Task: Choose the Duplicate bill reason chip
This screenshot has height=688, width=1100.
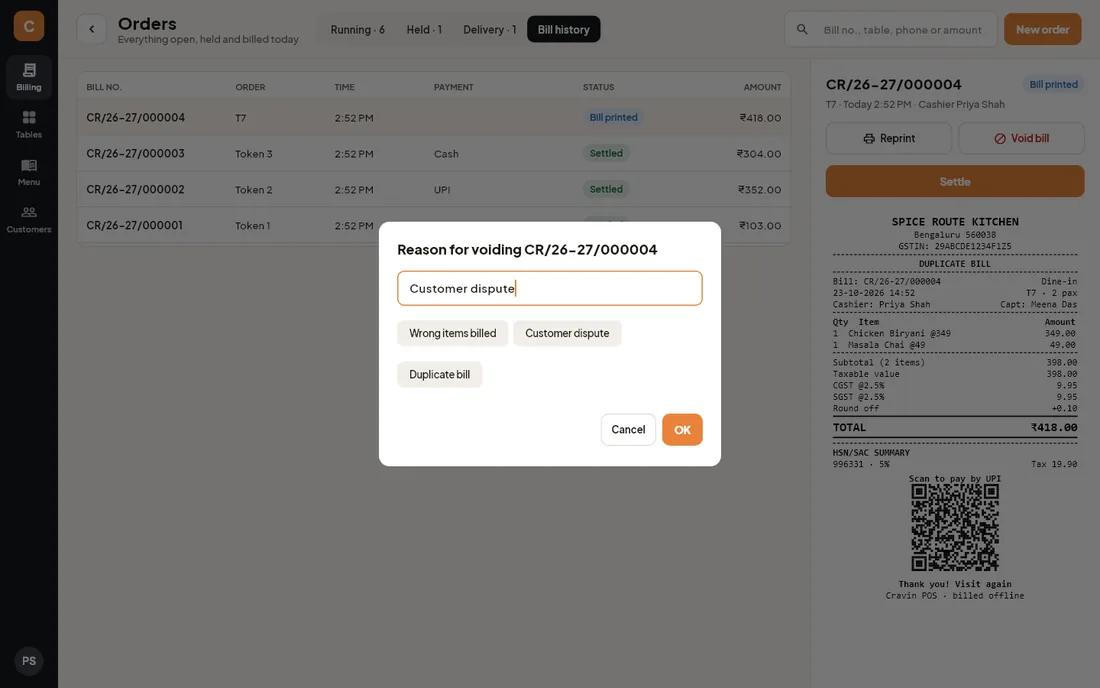Action: pyautogui.click(x=439, y=375)
